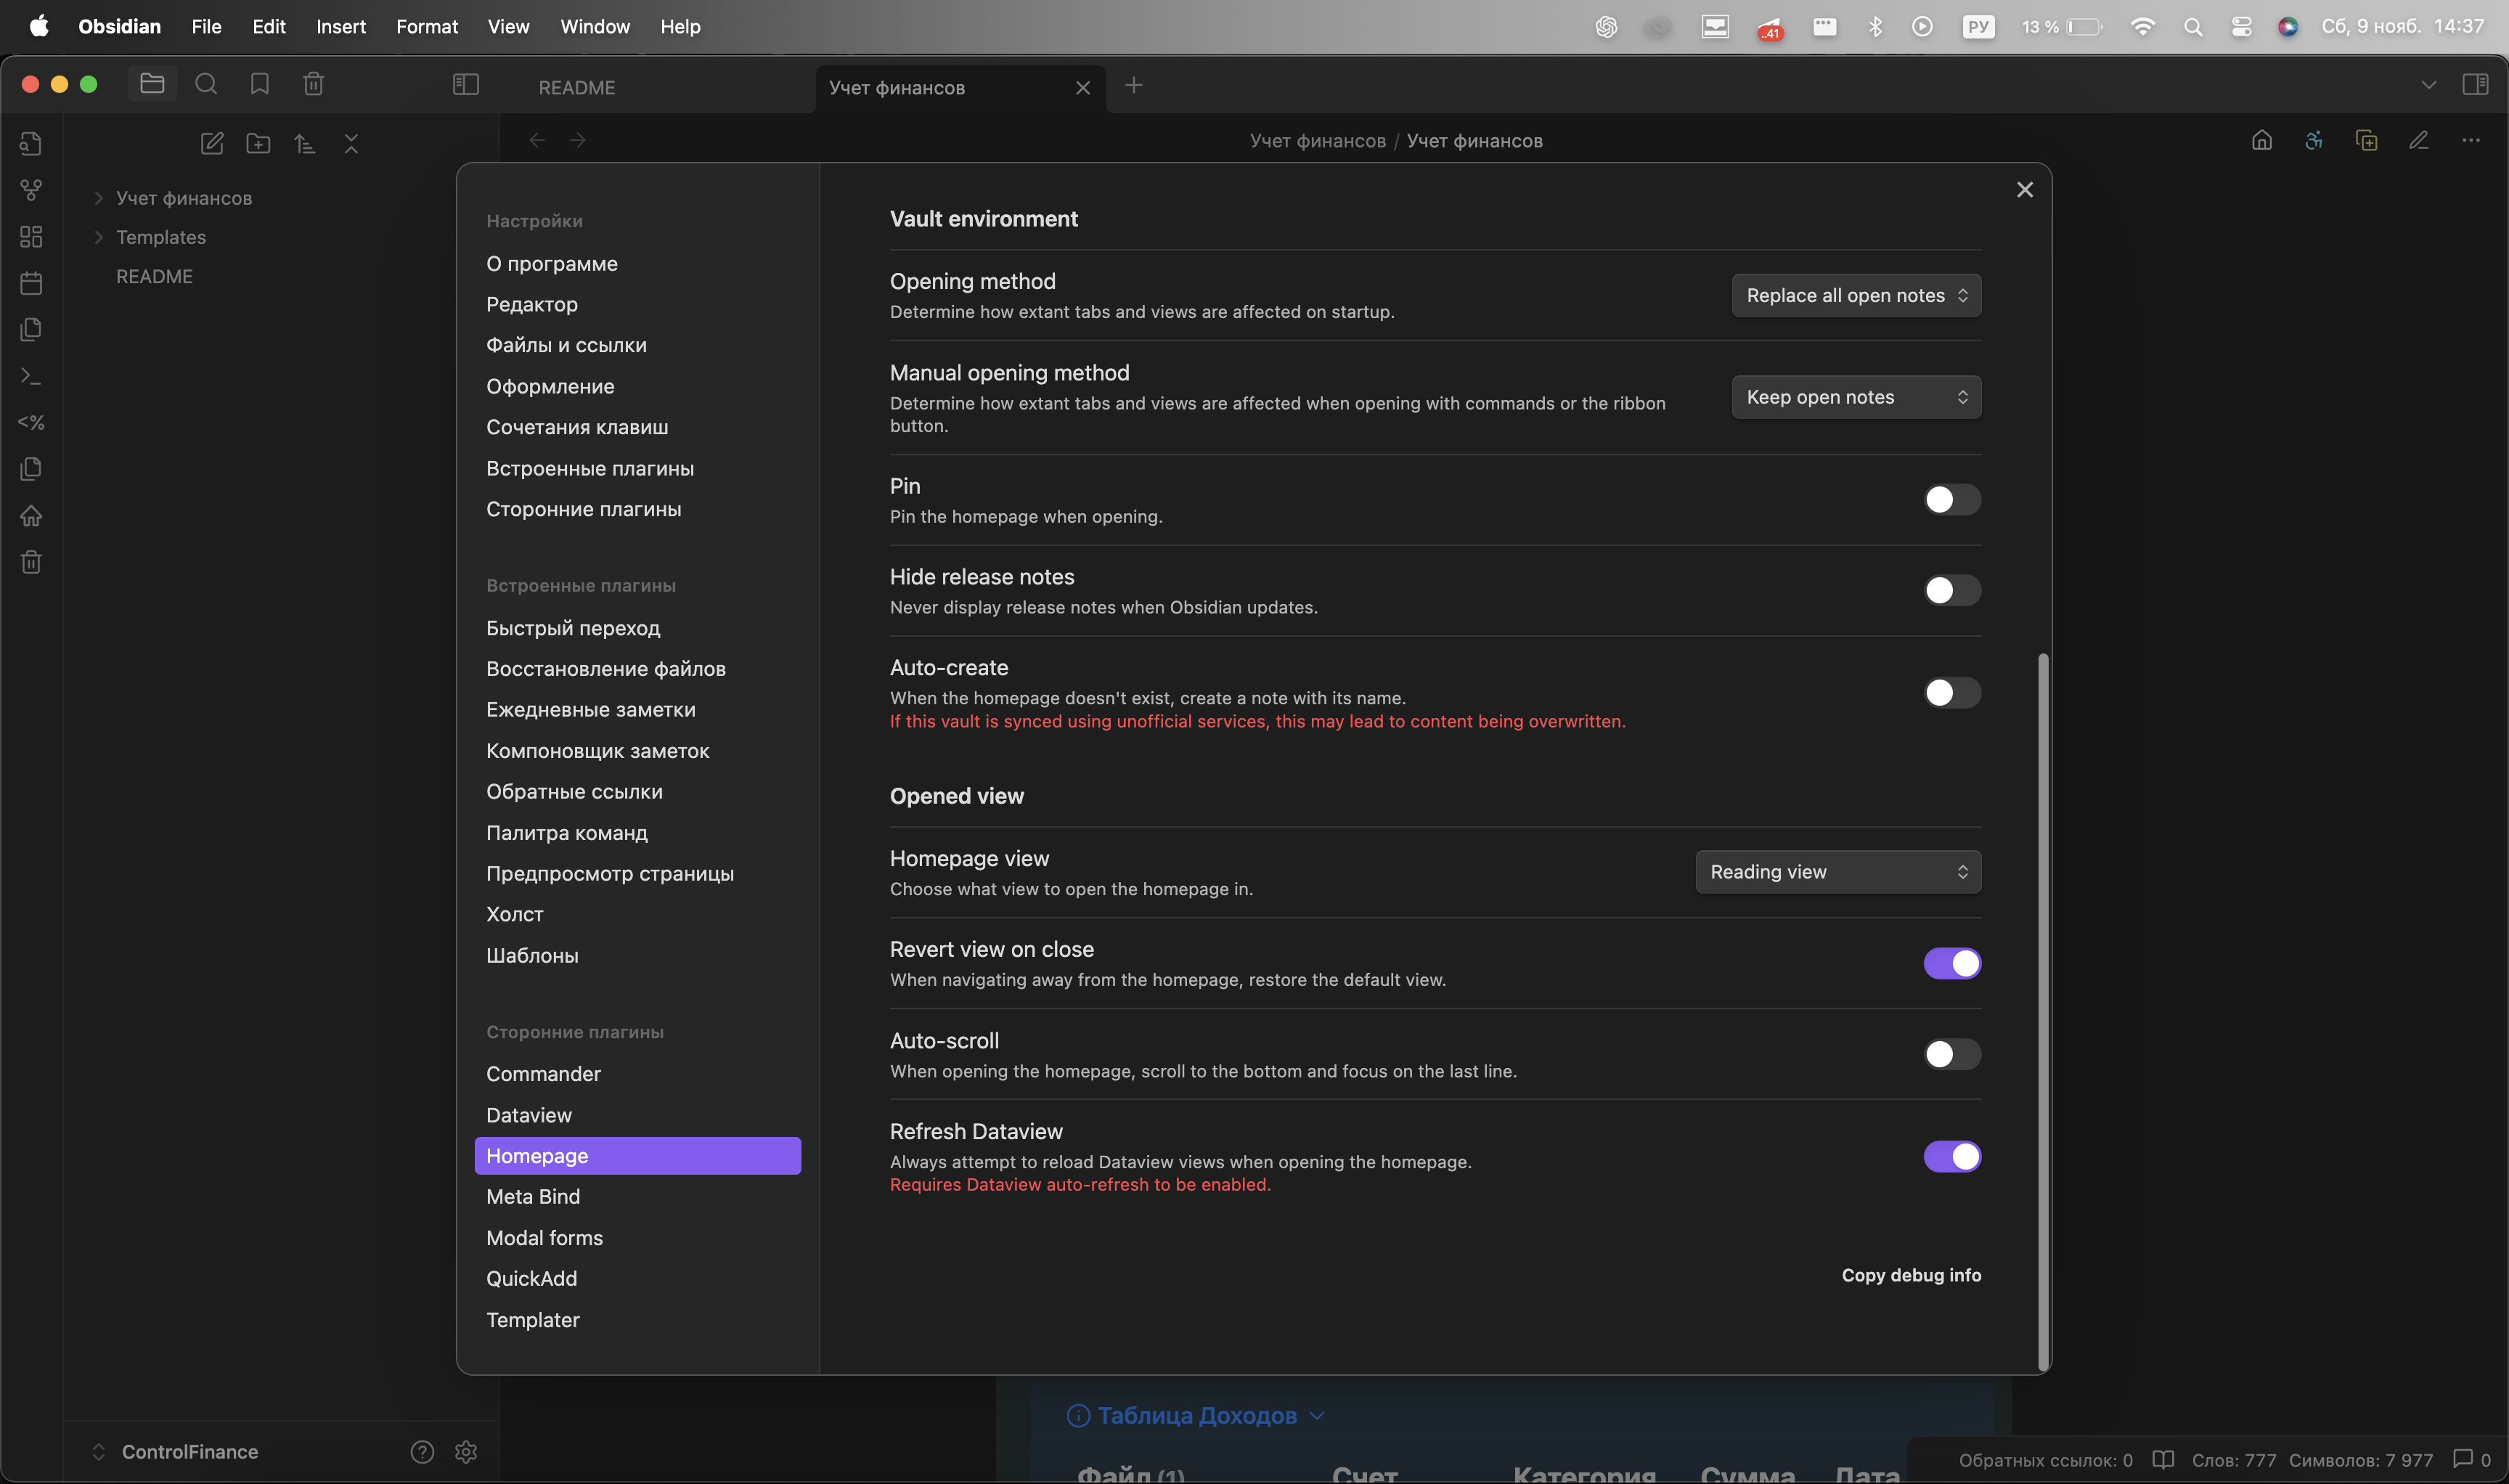Click the settings panel vertical scrollbar

point(2043,1010)
